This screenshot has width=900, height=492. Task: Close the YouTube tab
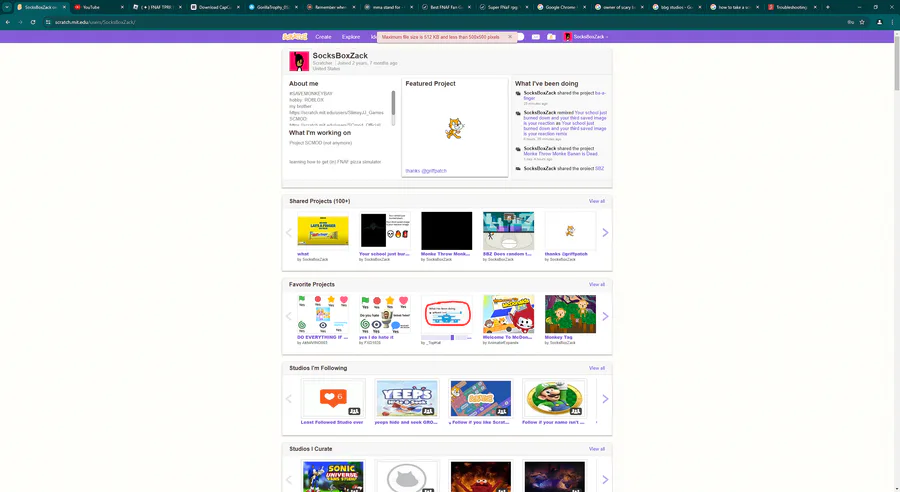pyautogui.click(x=122, y=7)
